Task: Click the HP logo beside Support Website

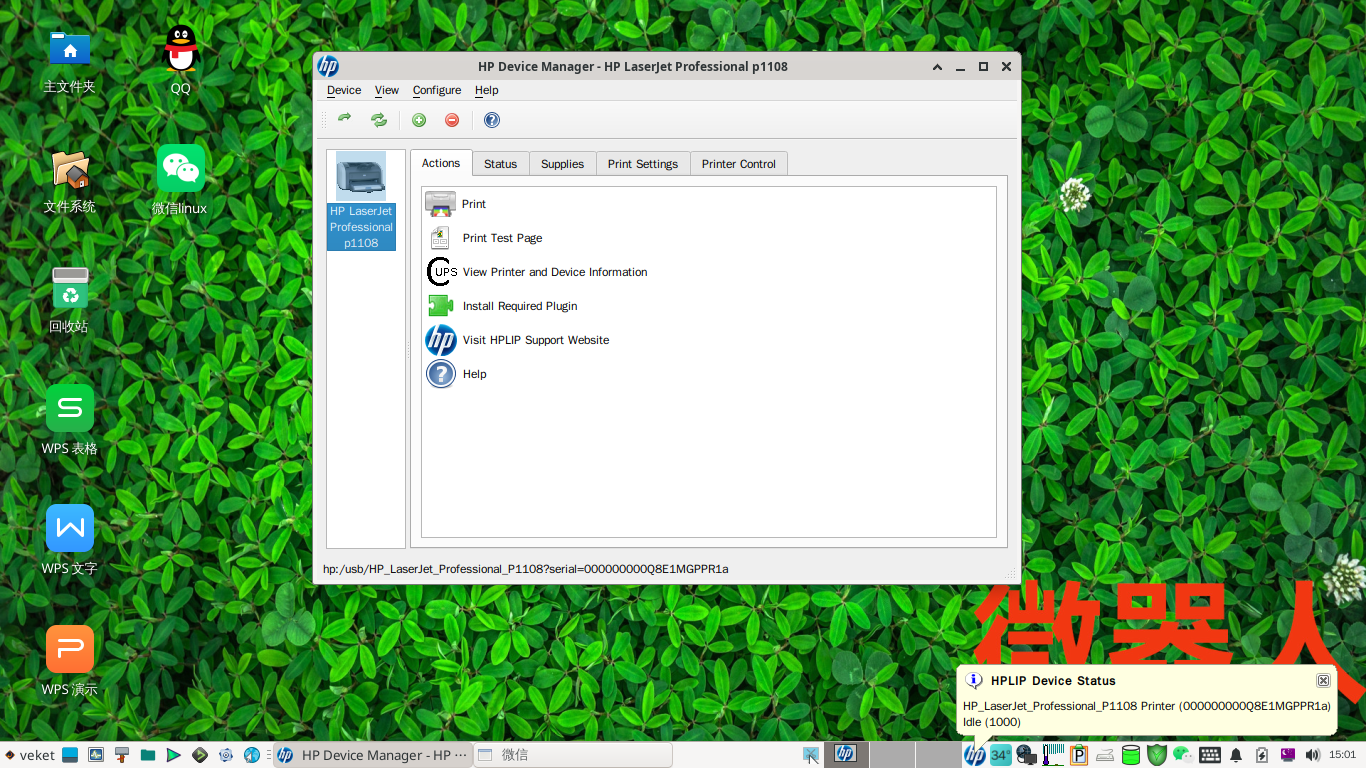Action: (x=441, y=340)
